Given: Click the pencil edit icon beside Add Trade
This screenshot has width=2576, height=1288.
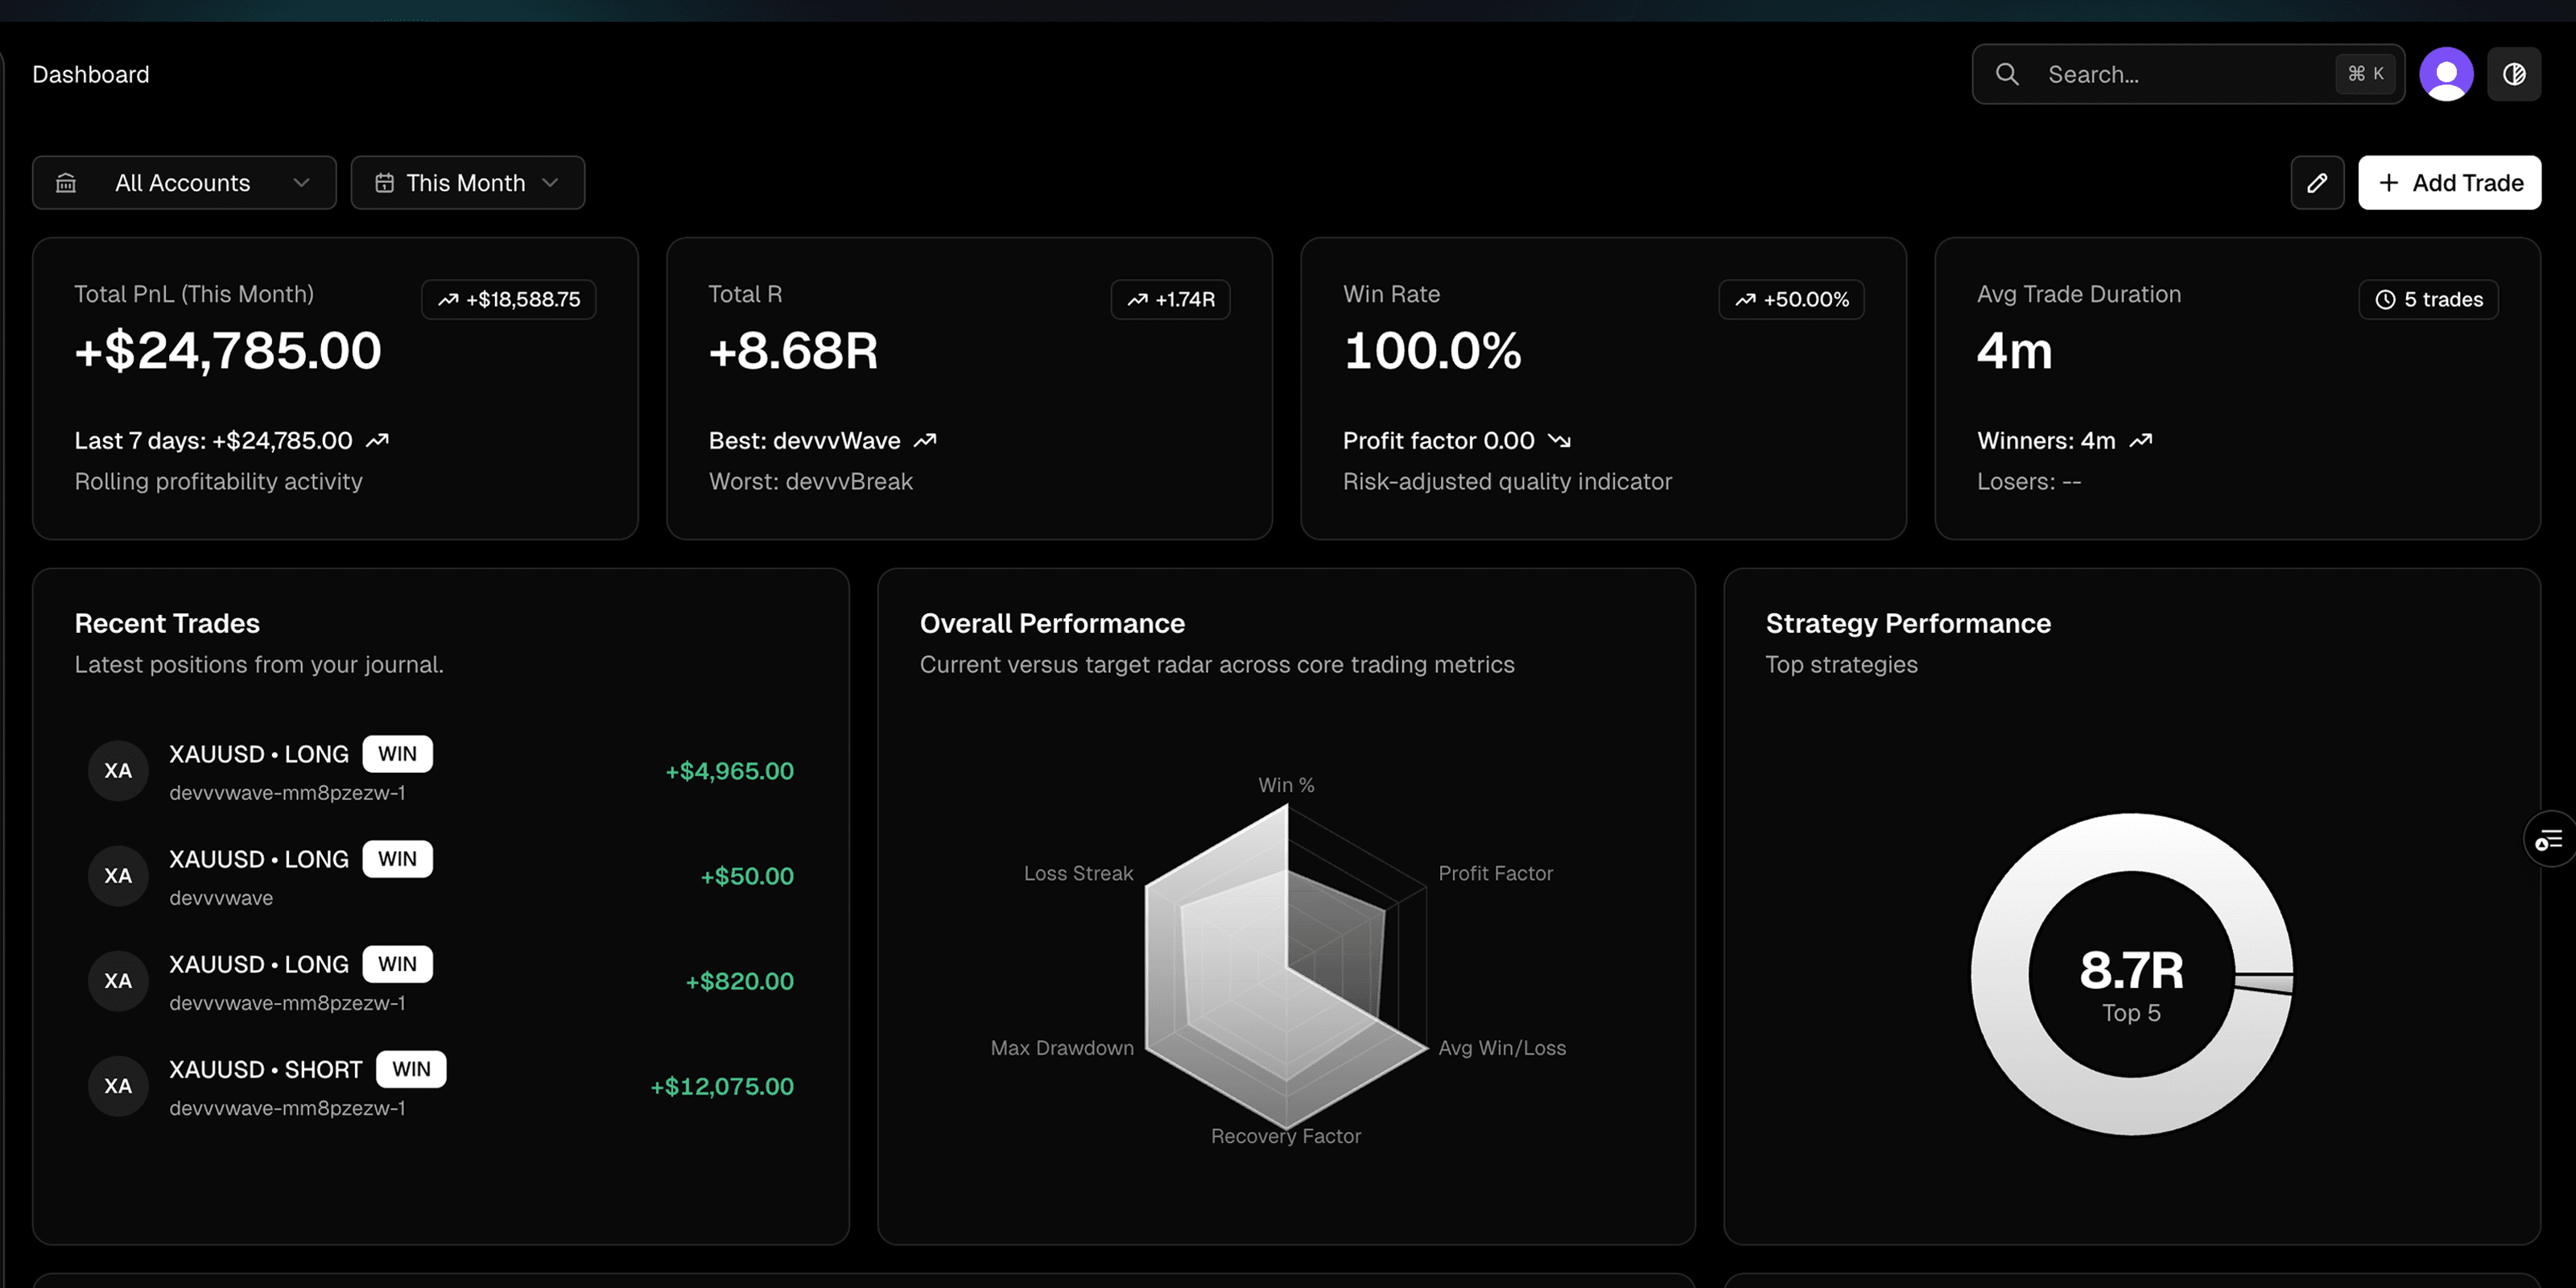Looking at the screenshot, I should point(2318,182).
